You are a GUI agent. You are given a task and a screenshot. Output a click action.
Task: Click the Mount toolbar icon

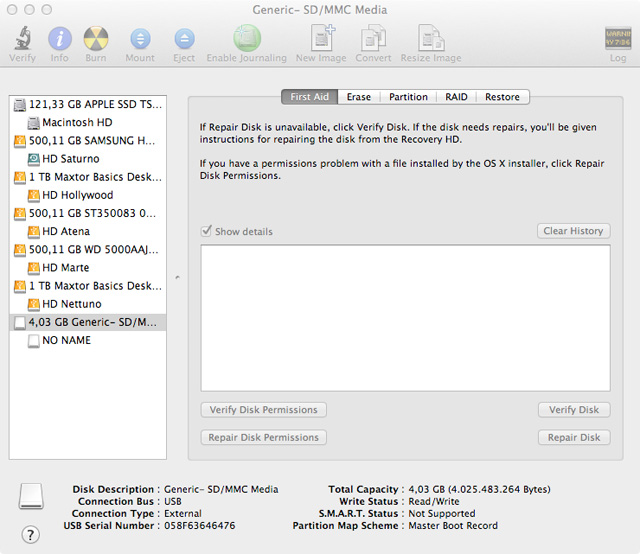tap(140, 39)
